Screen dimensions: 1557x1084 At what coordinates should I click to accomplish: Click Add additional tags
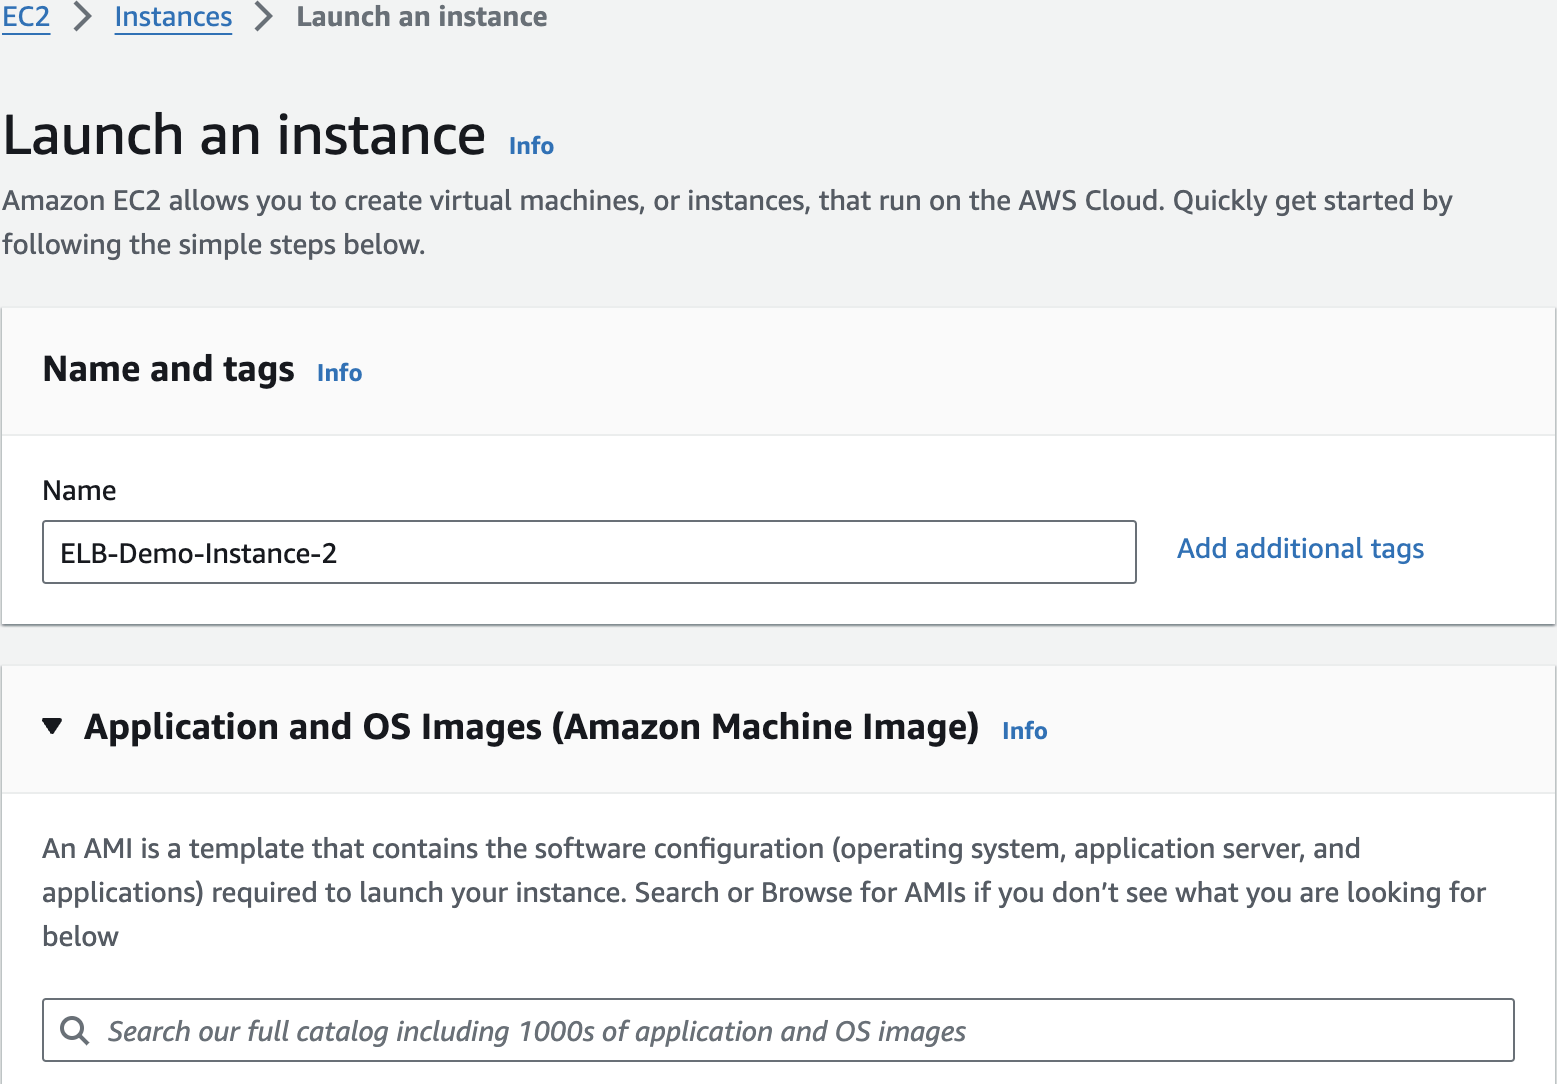[x=1300, y=549]
